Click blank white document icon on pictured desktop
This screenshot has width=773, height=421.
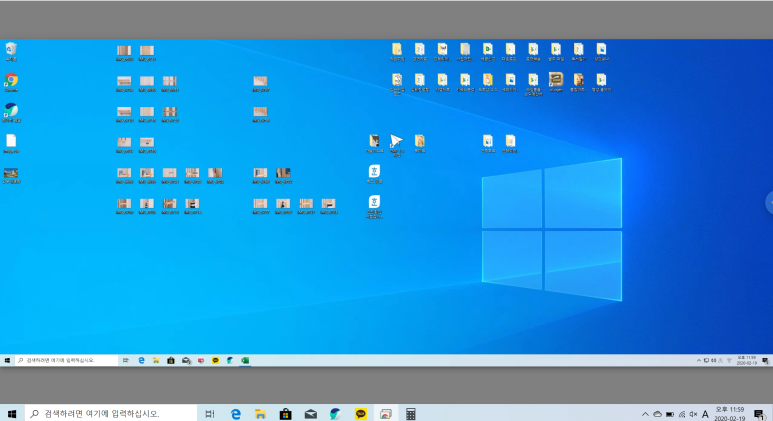(x=11, y=143)
